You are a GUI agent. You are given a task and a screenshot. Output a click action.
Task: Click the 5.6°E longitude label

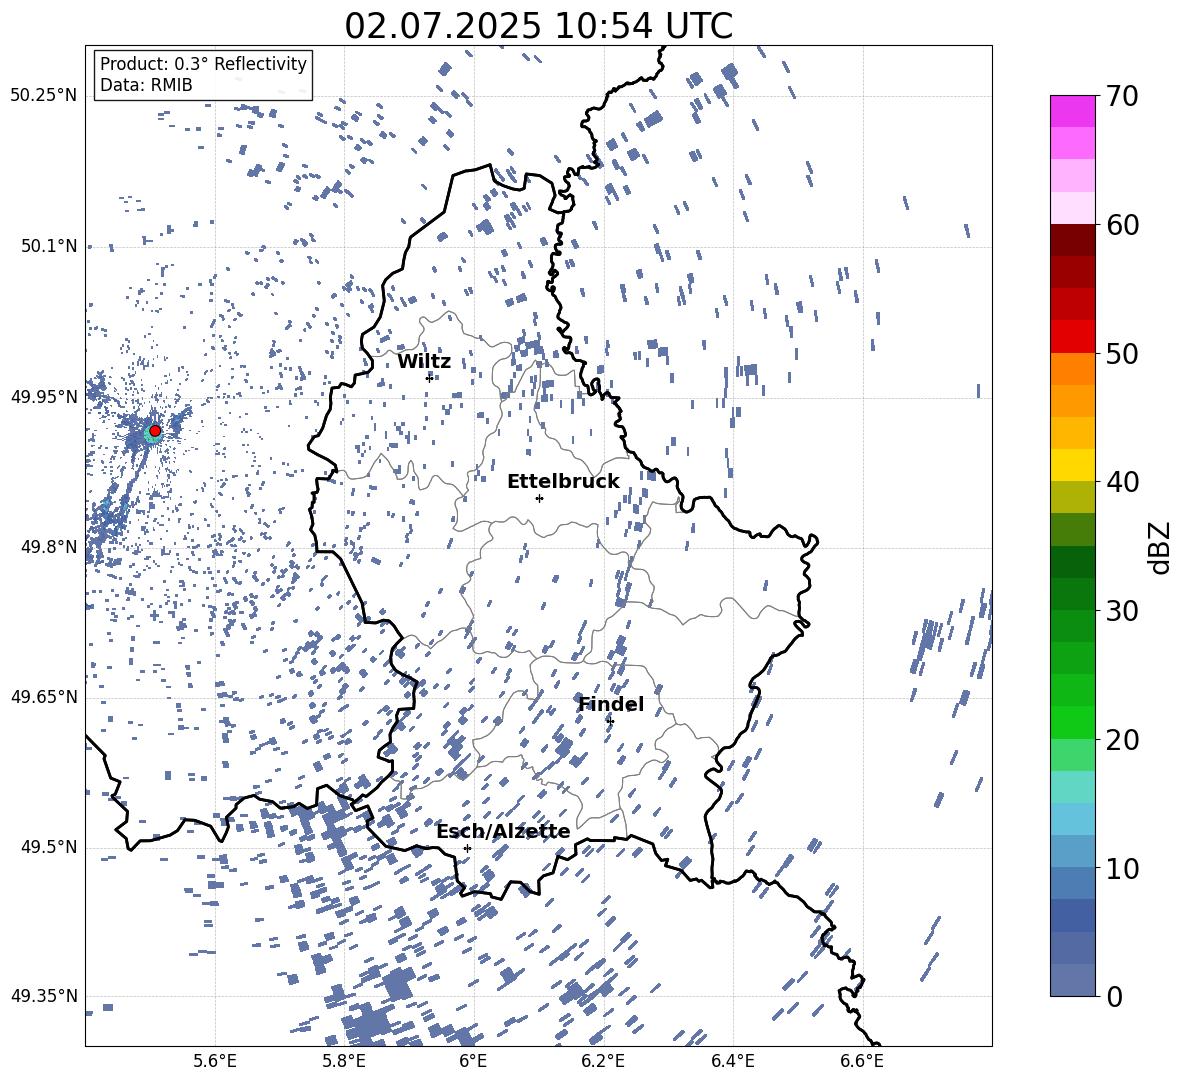[215, 1061]
